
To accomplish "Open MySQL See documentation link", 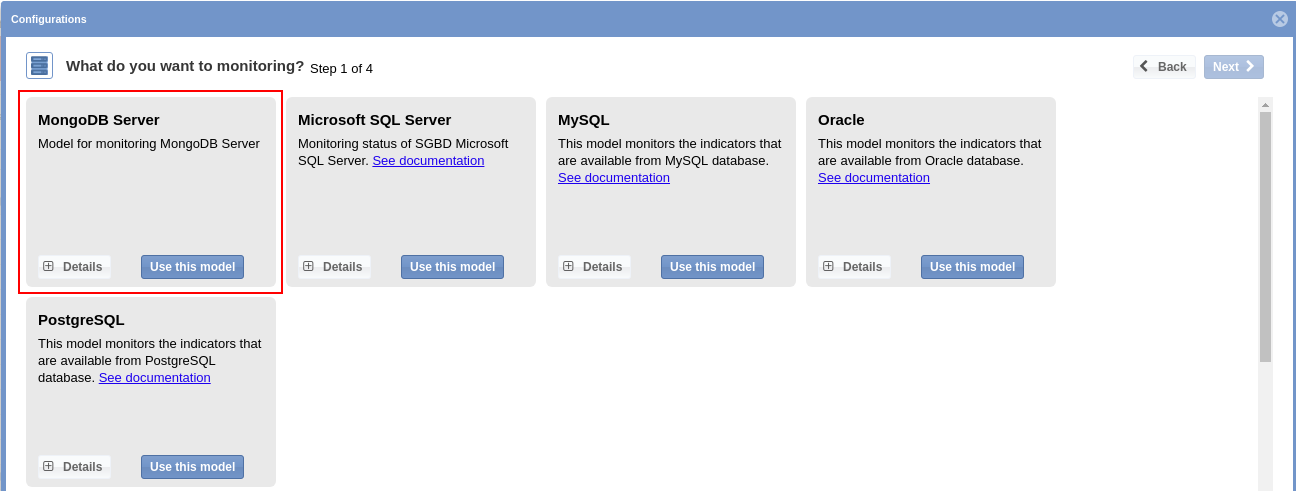I will (x=614, y=178).
